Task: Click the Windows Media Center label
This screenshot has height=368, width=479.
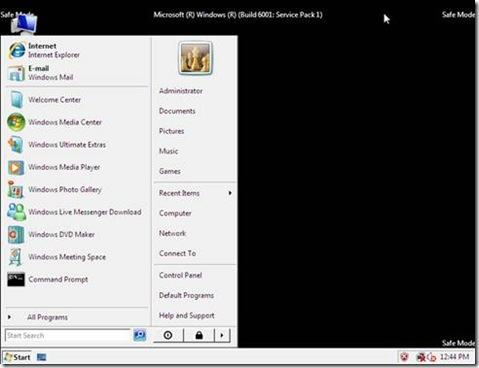Action: [65, 122]
